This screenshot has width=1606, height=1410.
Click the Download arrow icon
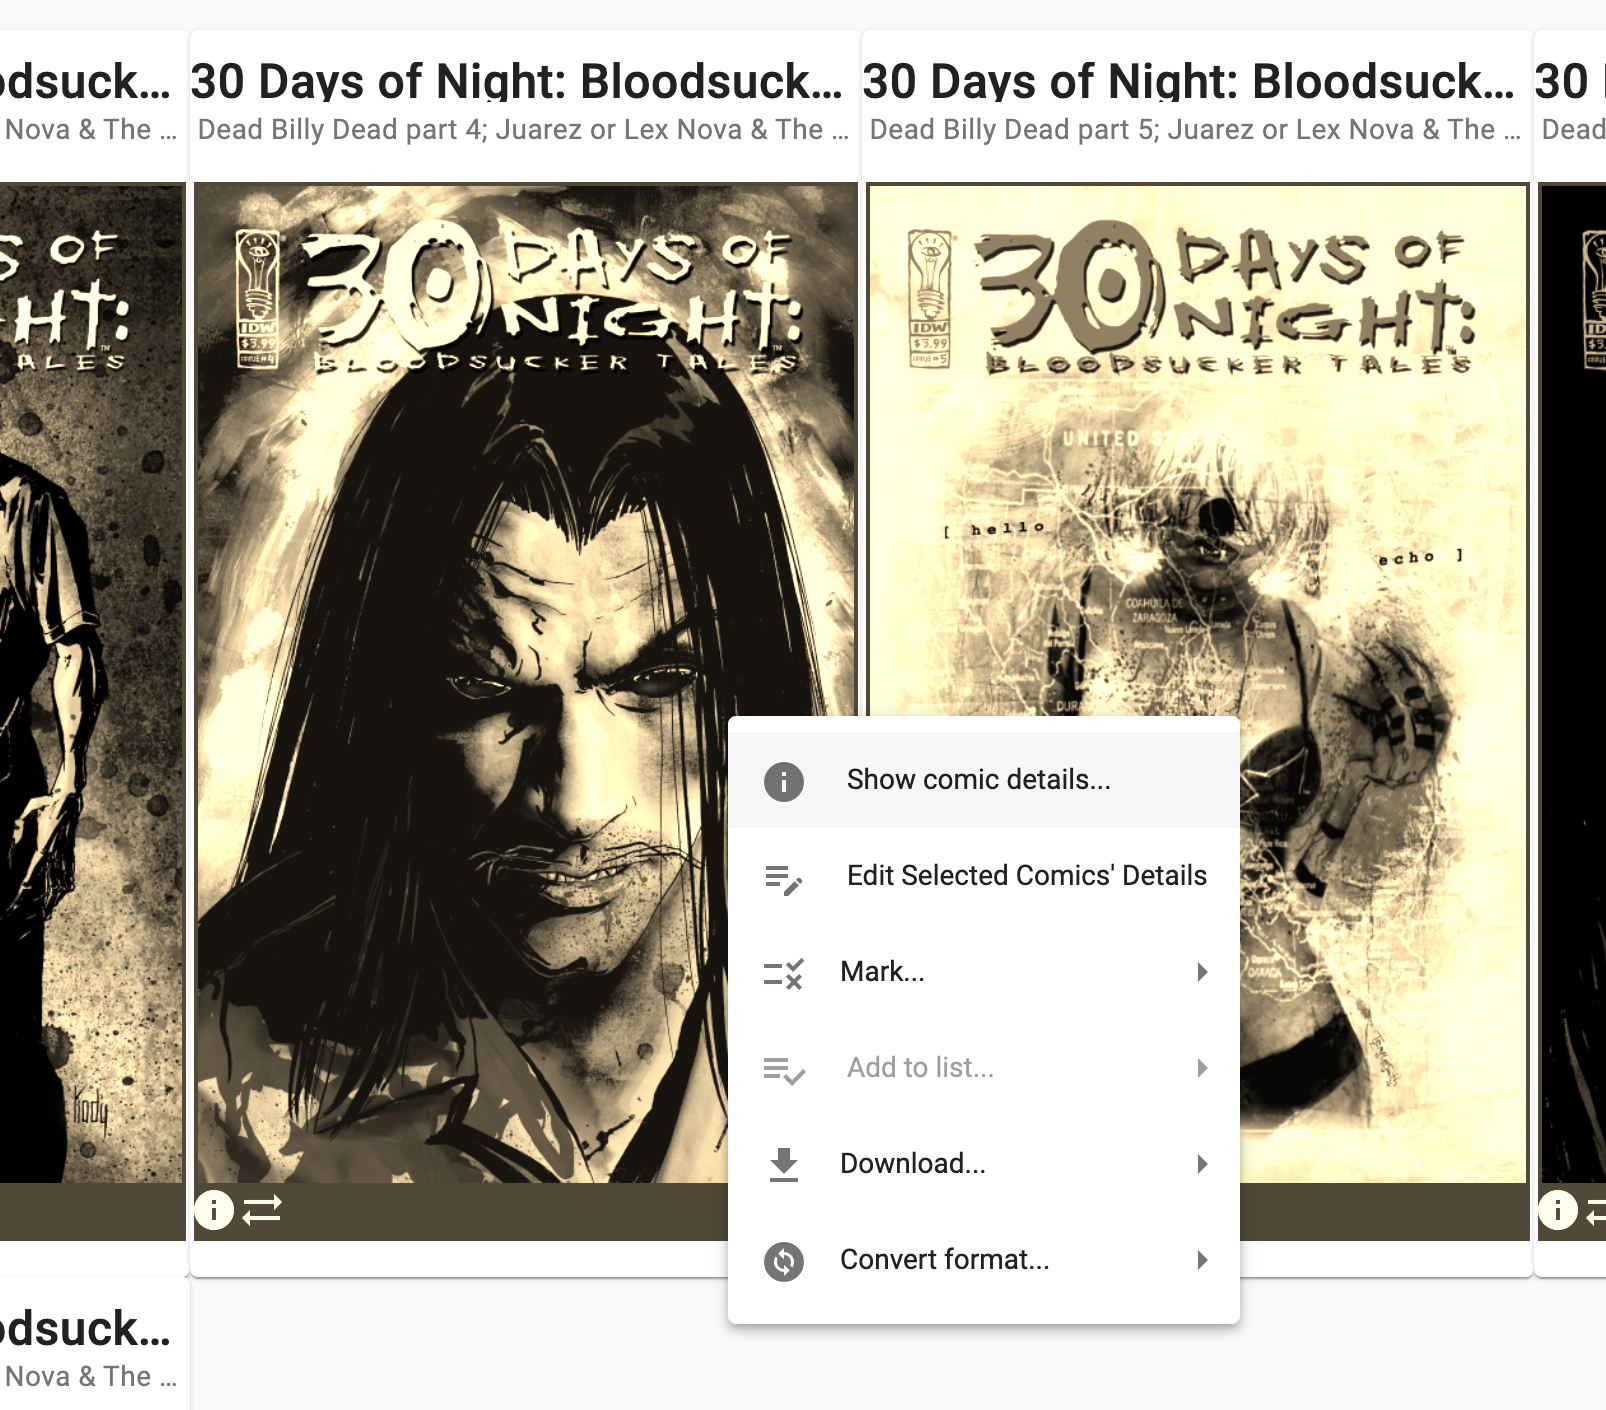pos(784,1165)
